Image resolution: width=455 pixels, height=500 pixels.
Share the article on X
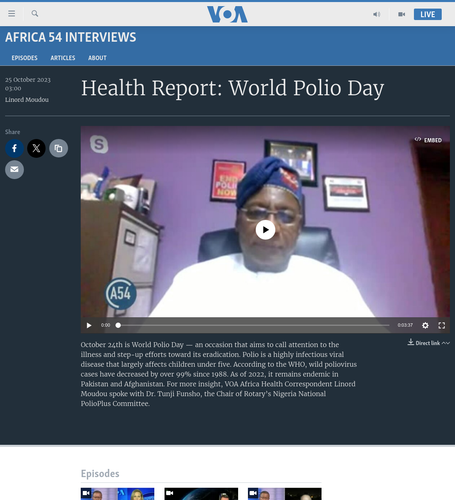[36, 148]
